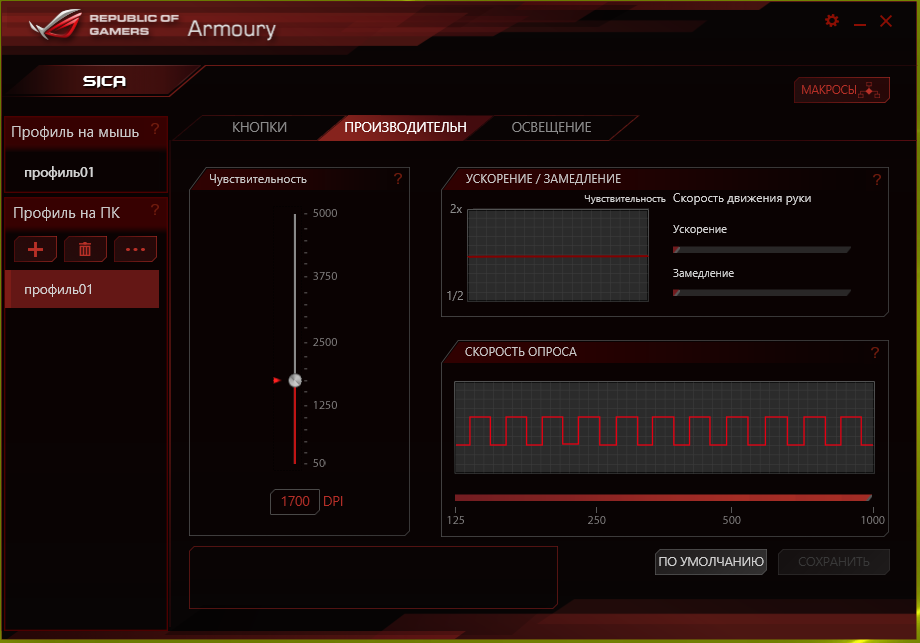
Task: Click the СОХРАНИТЬ save button
Action: [x=834, y=562]
